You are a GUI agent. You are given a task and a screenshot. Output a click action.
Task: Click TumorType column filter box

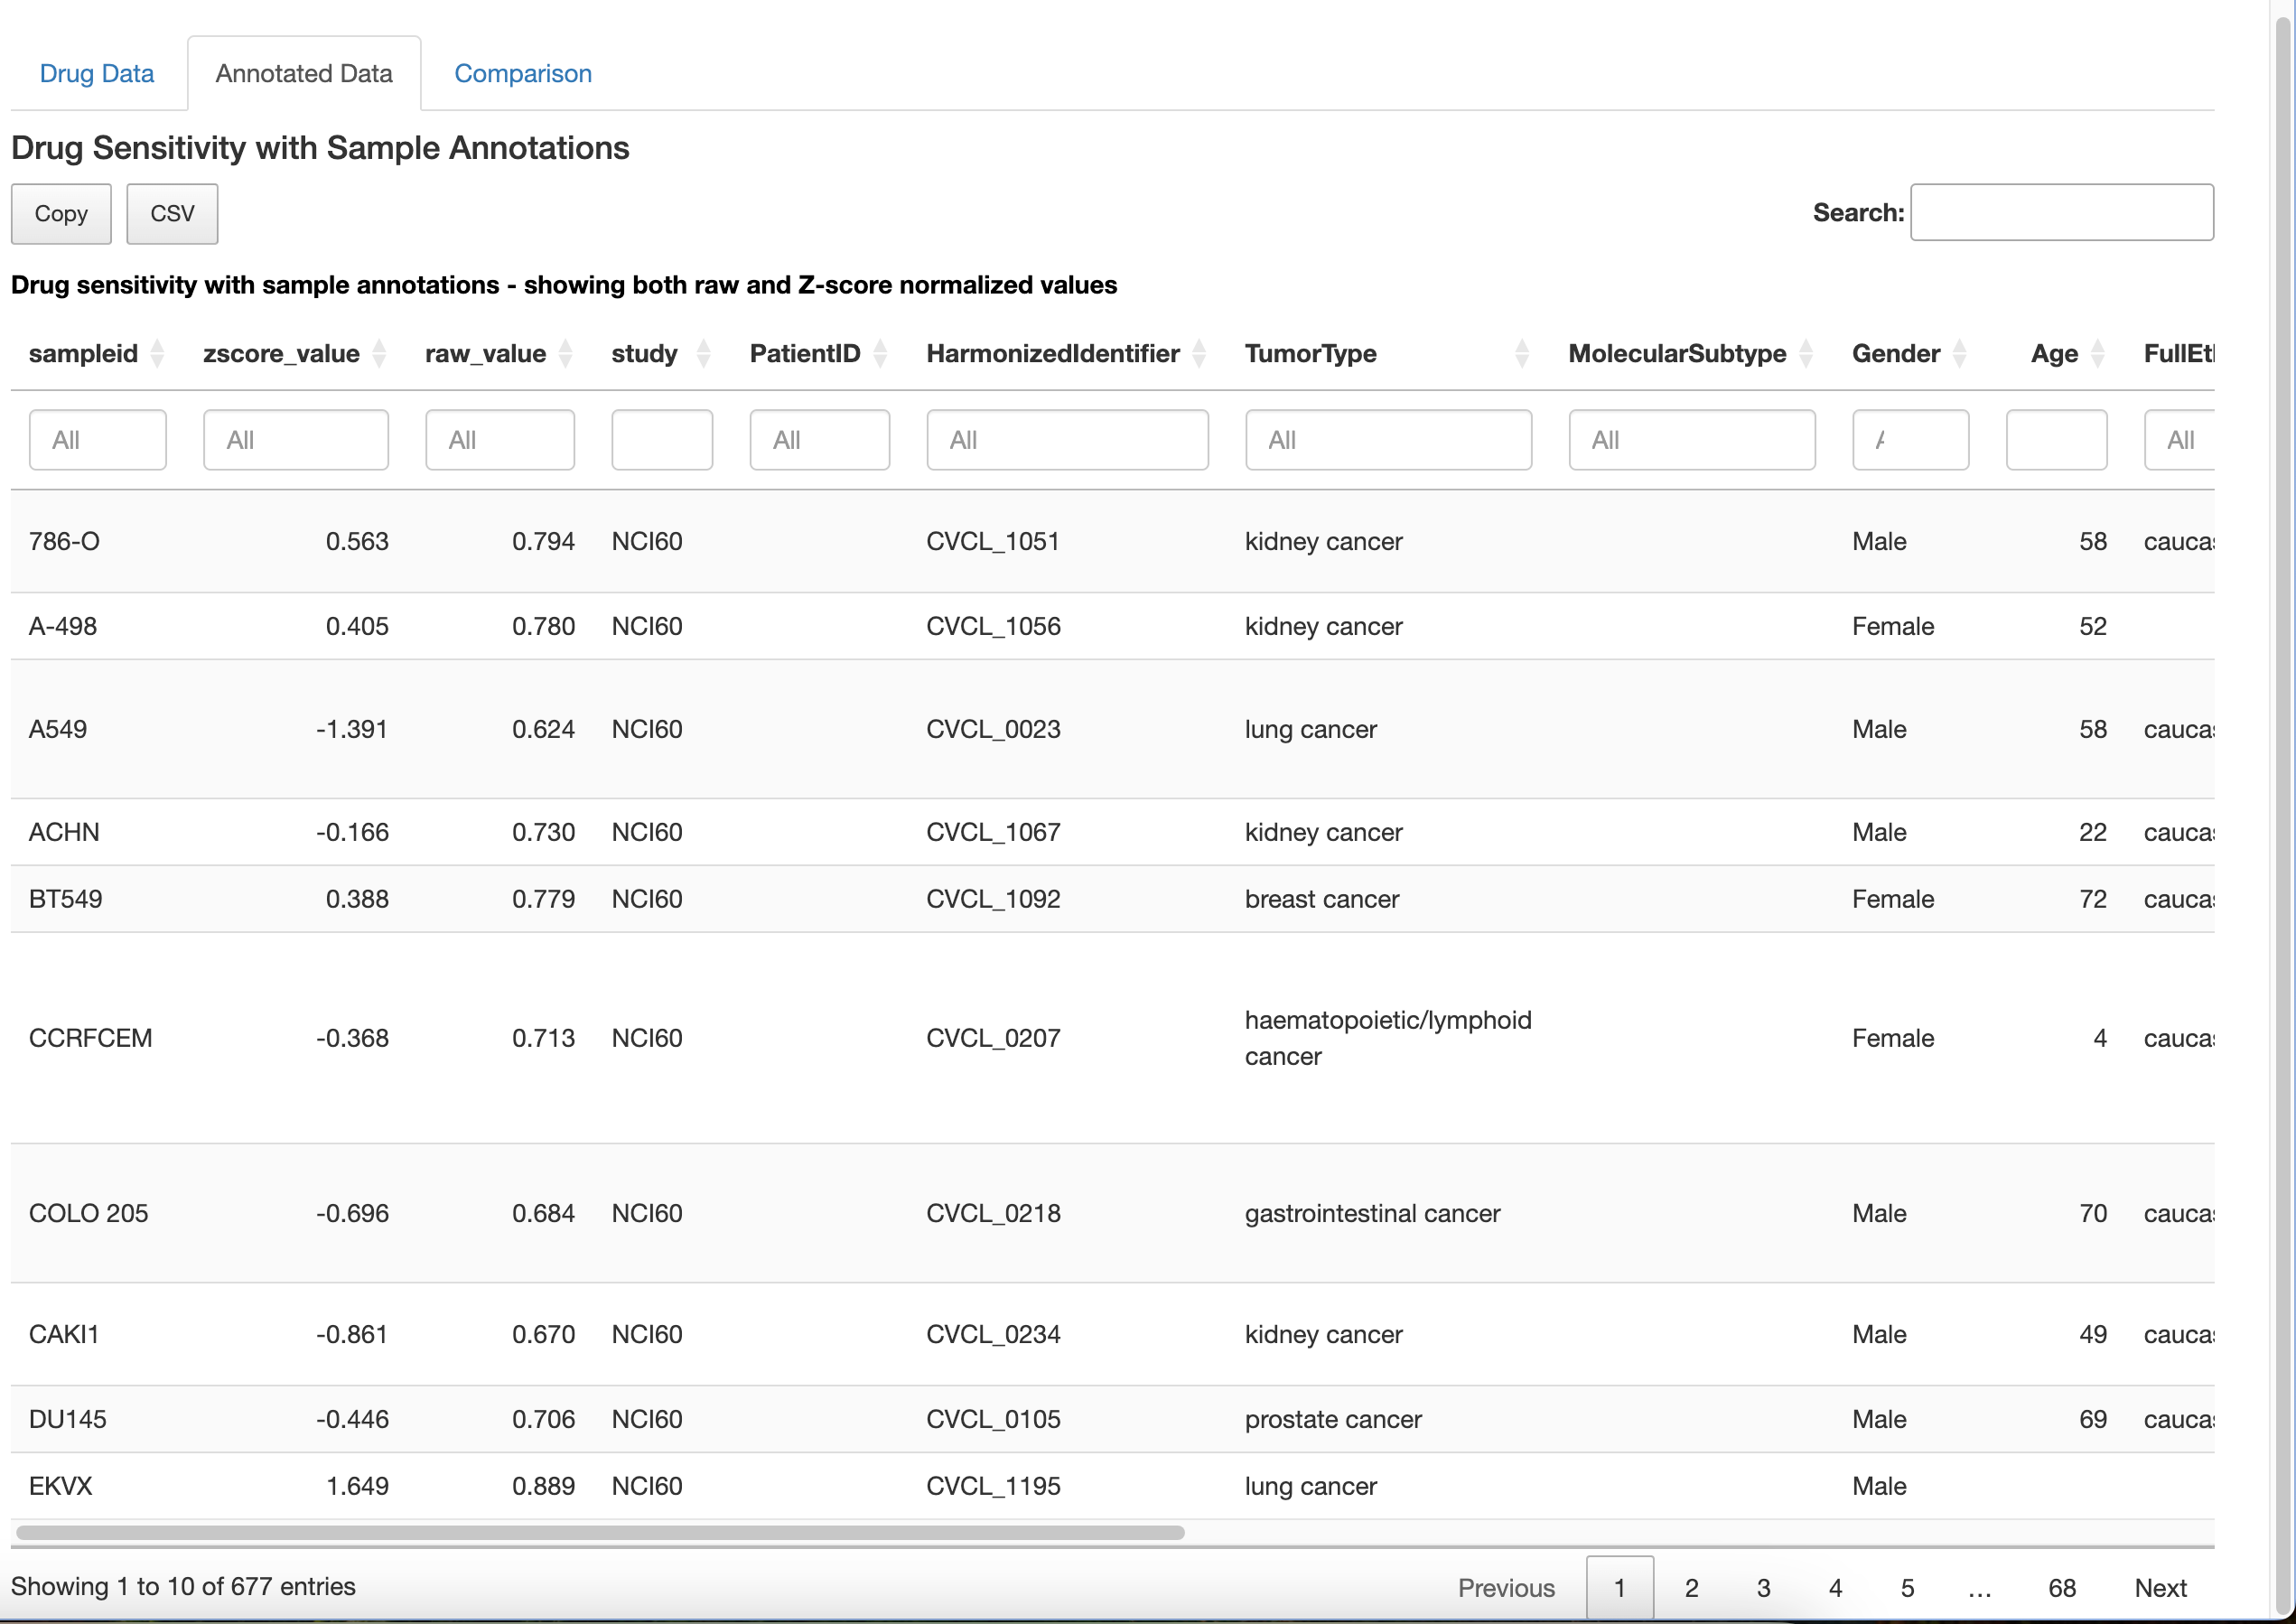pyautogui.click(x=1388, y=440)
